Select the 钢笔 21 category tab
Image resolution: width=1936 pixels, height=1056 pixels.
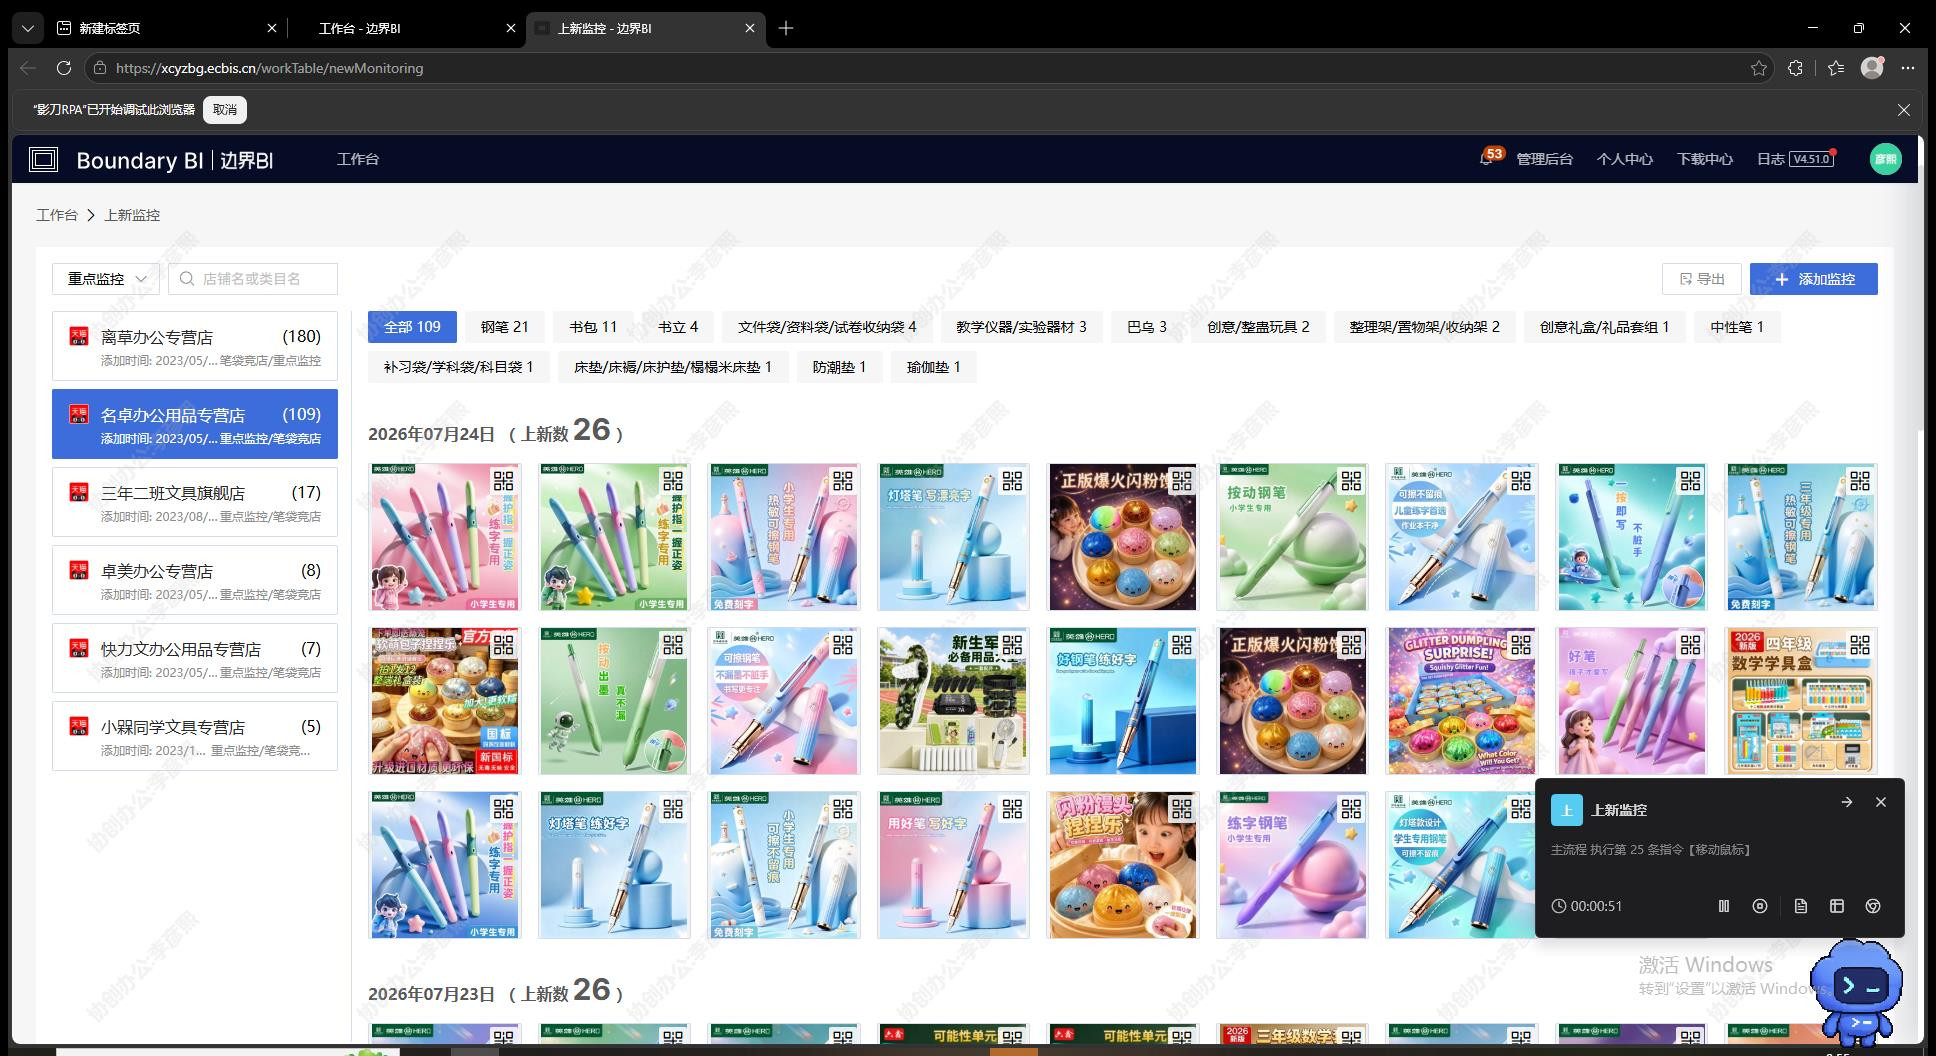(504, 327)
